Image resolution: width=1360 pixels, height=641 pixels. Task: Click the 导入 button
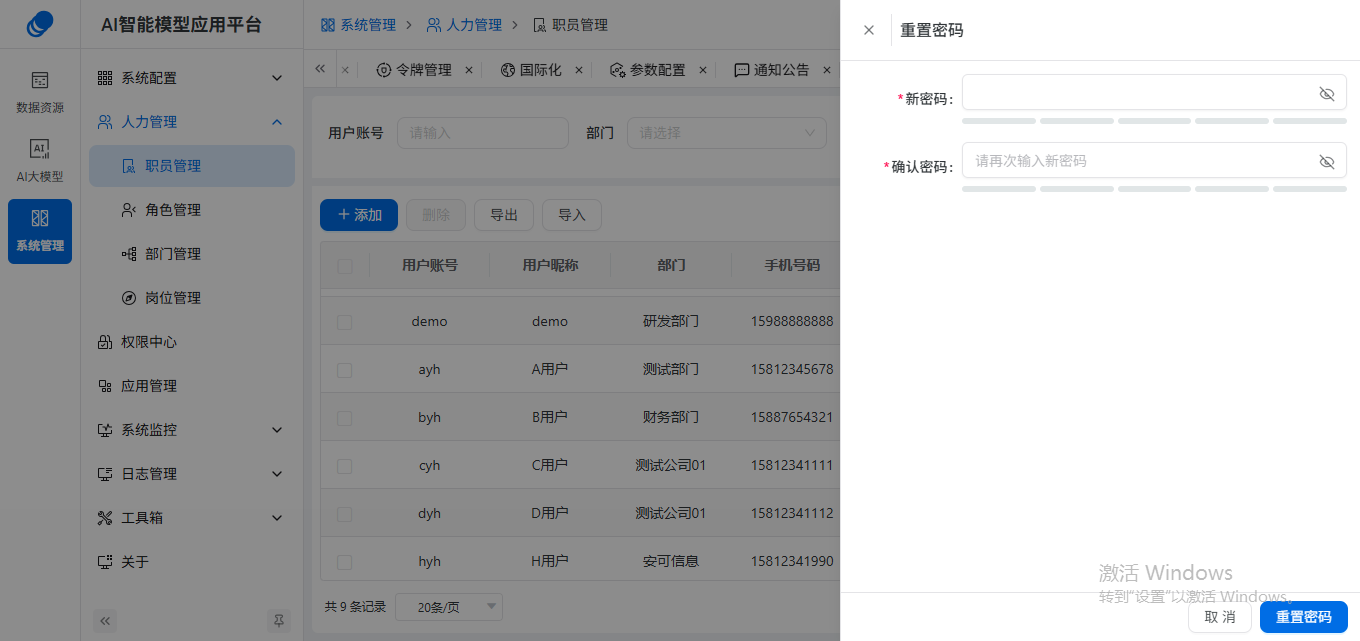tap(572, 215)
